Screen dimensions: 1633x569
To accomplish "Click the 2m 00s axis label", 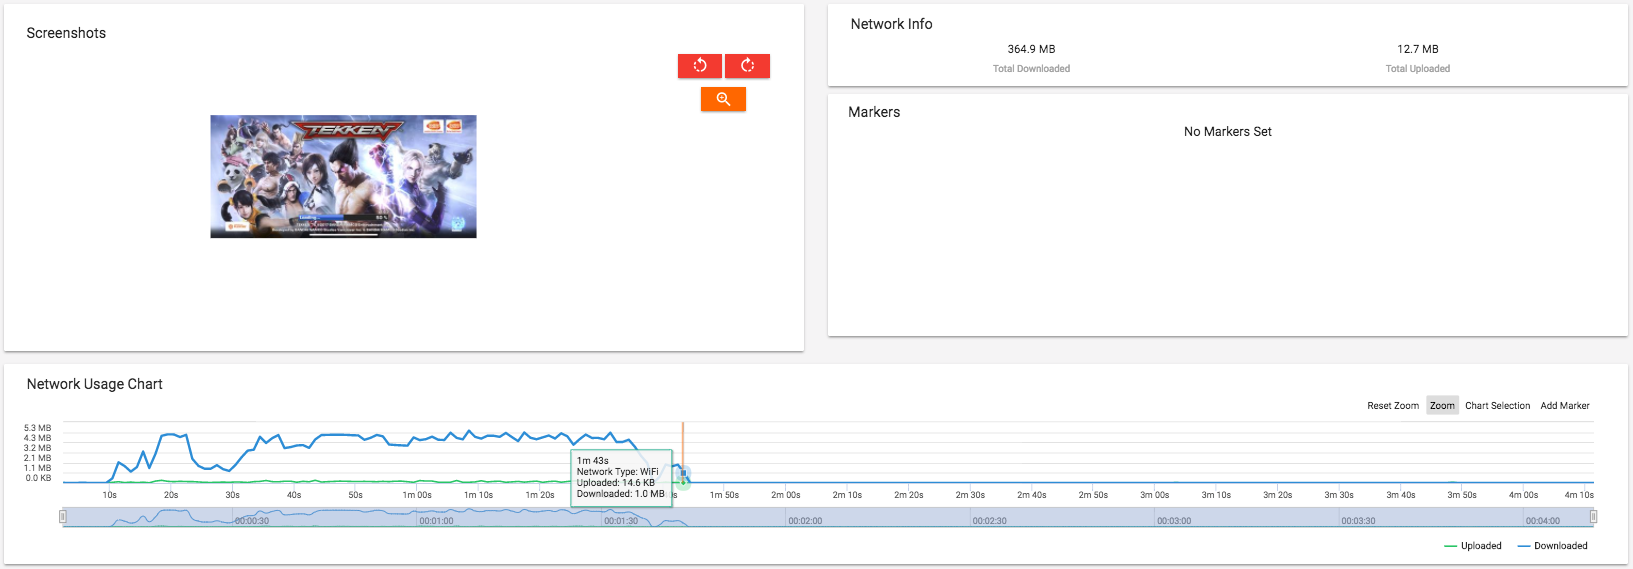I will coord(786,495).
